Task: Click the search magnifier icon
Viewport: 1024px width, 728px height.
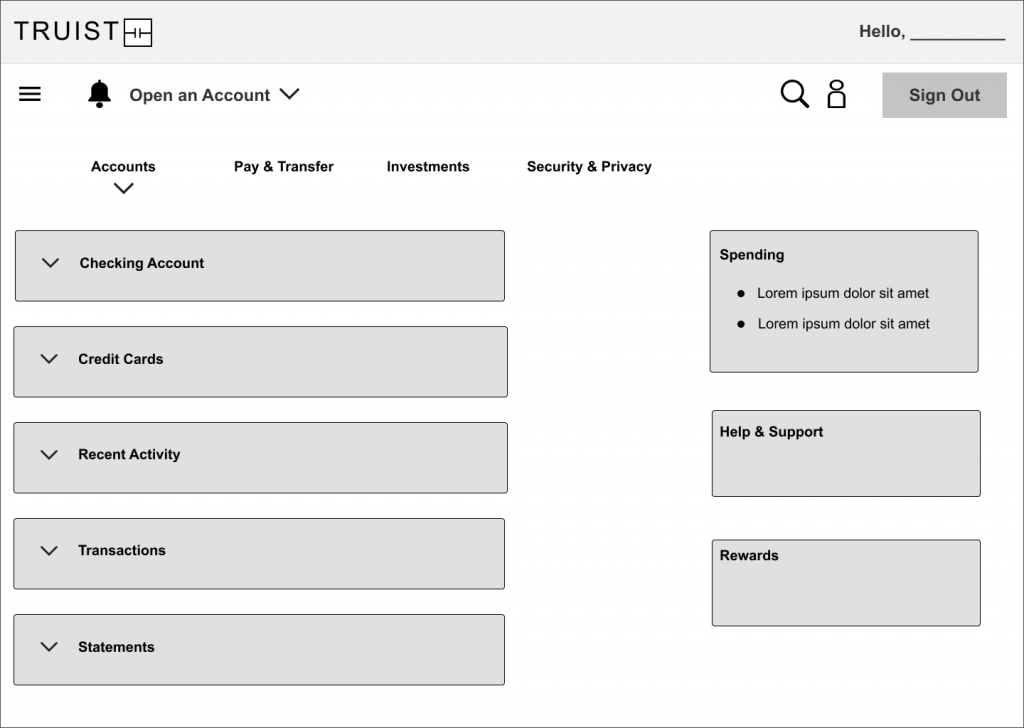Action: [x=794, y=94]
